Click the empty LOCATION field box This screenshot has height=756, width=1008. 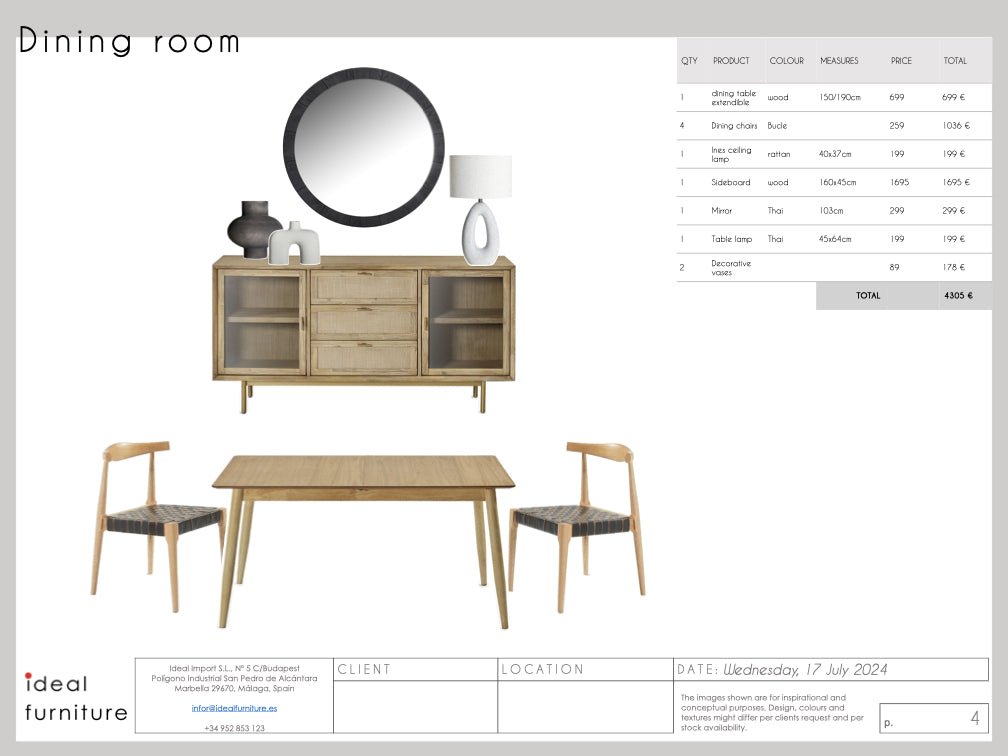(x=585, y=707)
